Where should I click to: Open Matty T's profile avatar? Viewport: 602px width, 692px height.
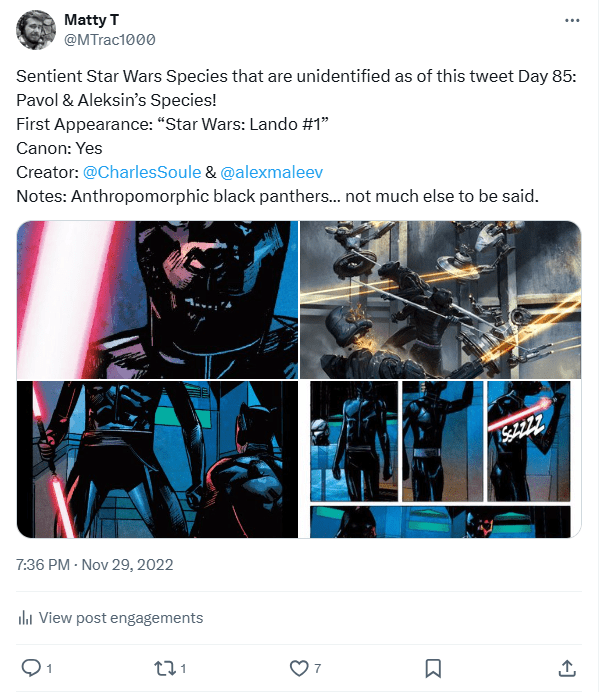point(36,30)
